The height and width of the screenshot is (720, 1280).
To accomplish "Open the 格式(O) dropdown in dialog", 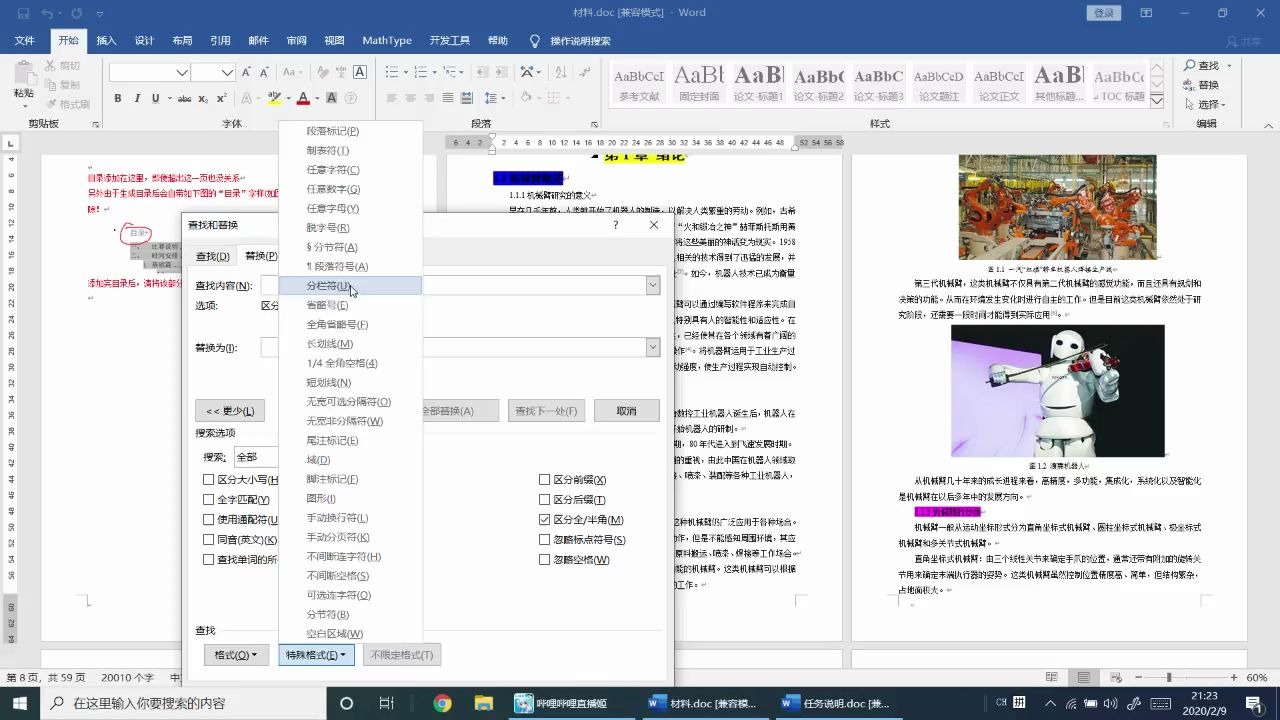I will (x=235, y=654).
